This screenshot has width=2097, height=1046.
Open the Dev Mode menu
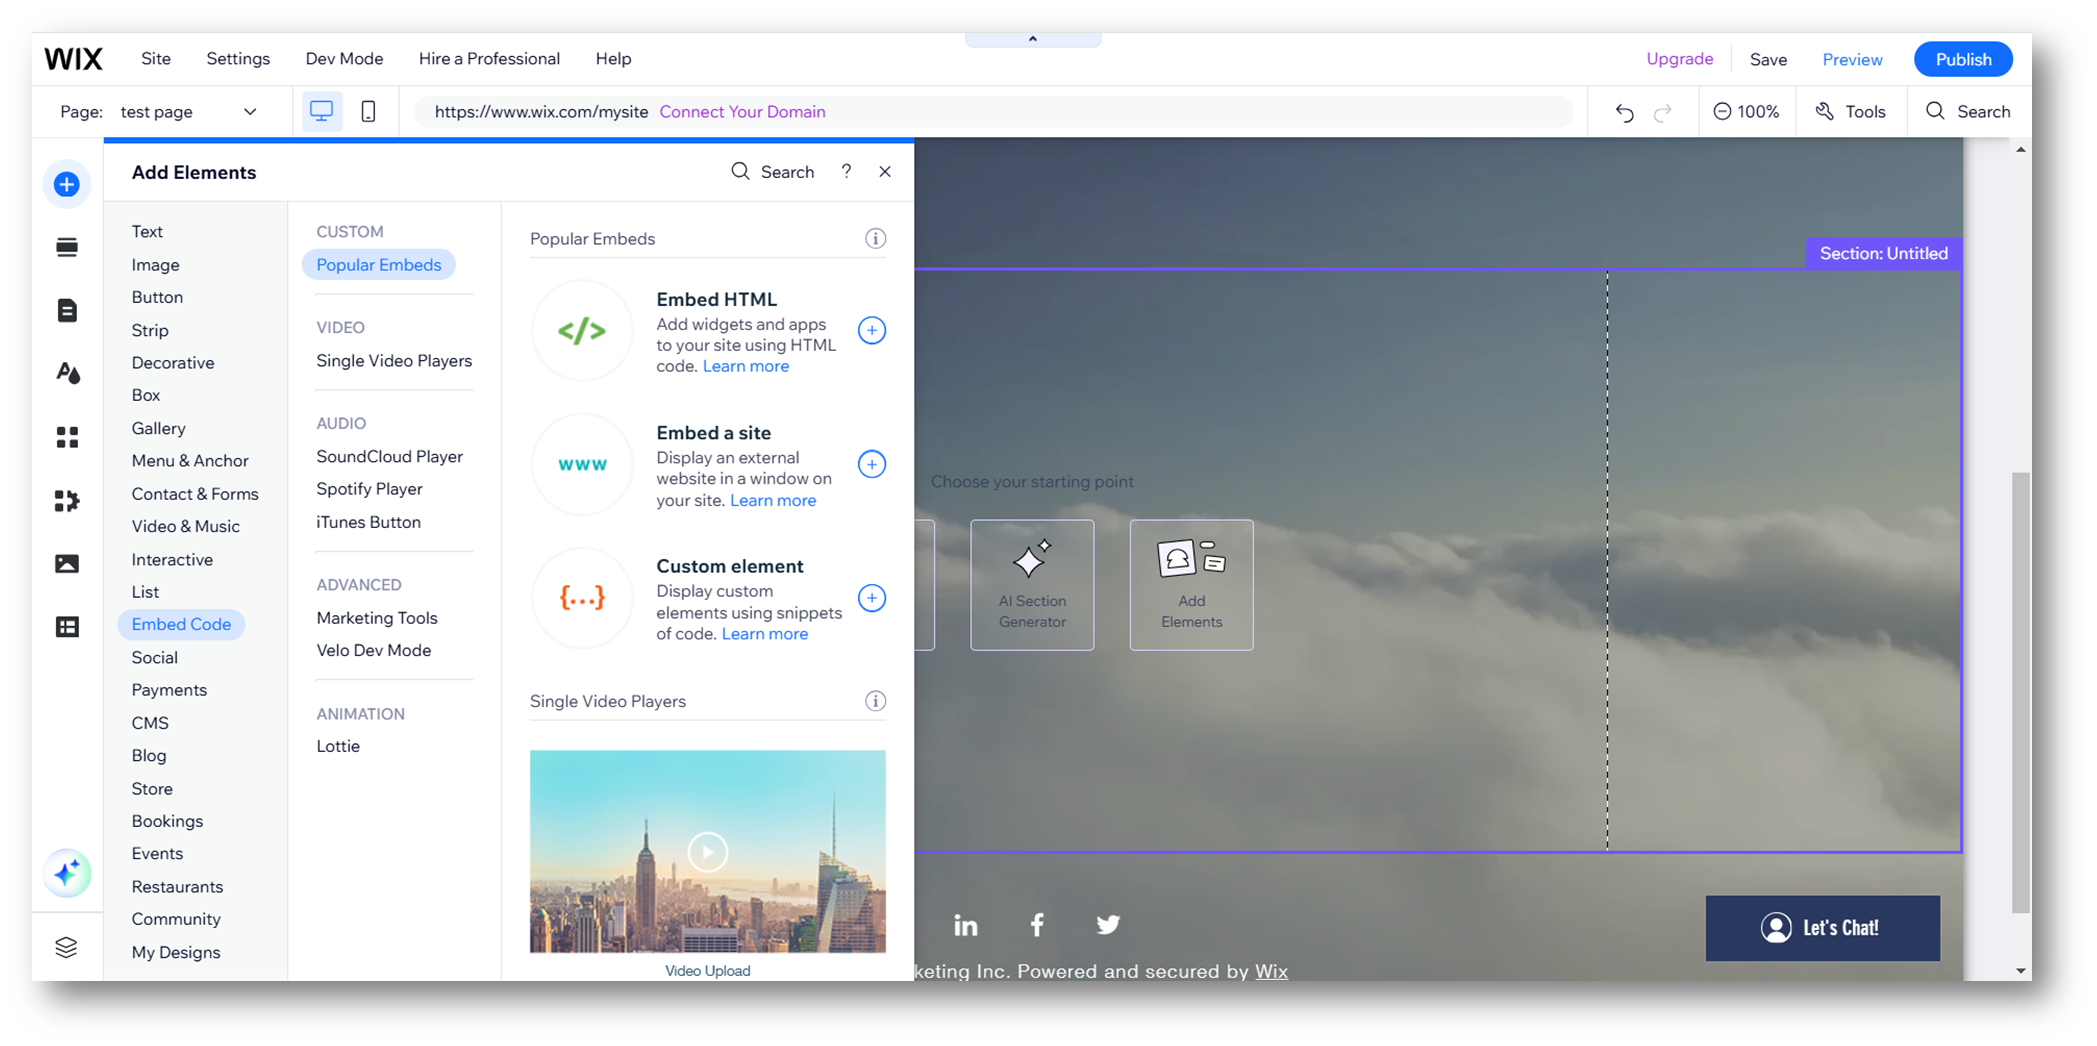pyautogui.click(x=344, y=58)
